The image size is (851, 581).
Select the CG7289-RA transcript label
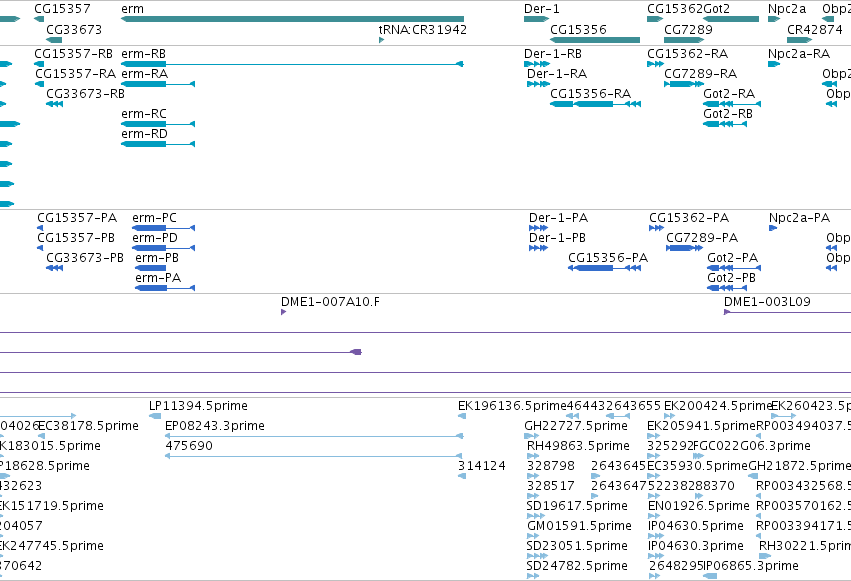coord(700,74)
